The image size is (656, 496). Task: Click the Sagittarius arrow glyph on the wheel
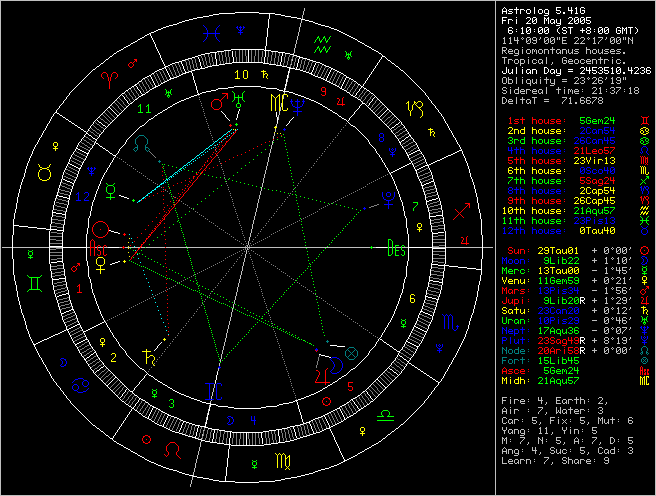(461, 213)
